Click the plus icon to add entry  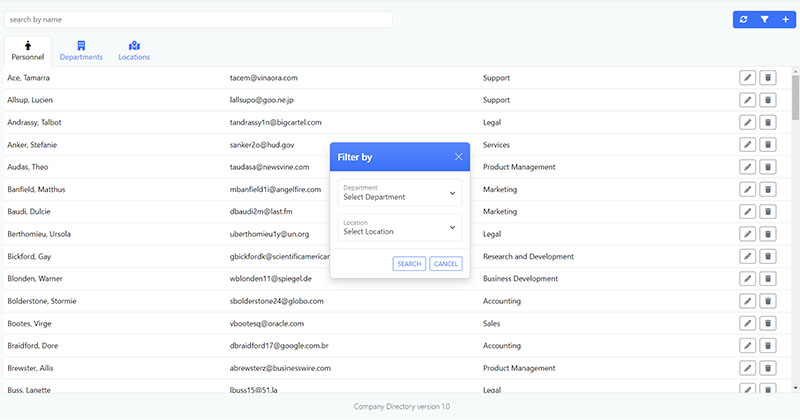point(785,19)
